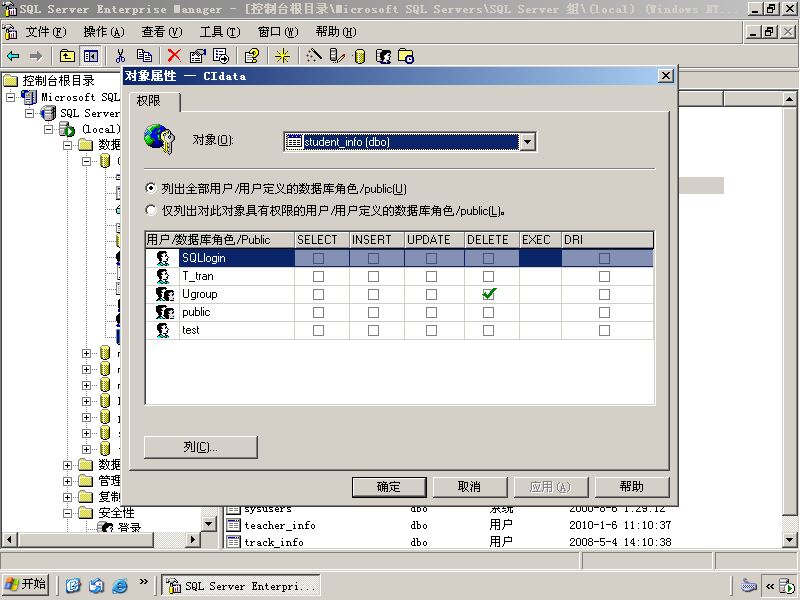
Task: Click the New database cylinder icon
Action: click(x=360, y=56)
